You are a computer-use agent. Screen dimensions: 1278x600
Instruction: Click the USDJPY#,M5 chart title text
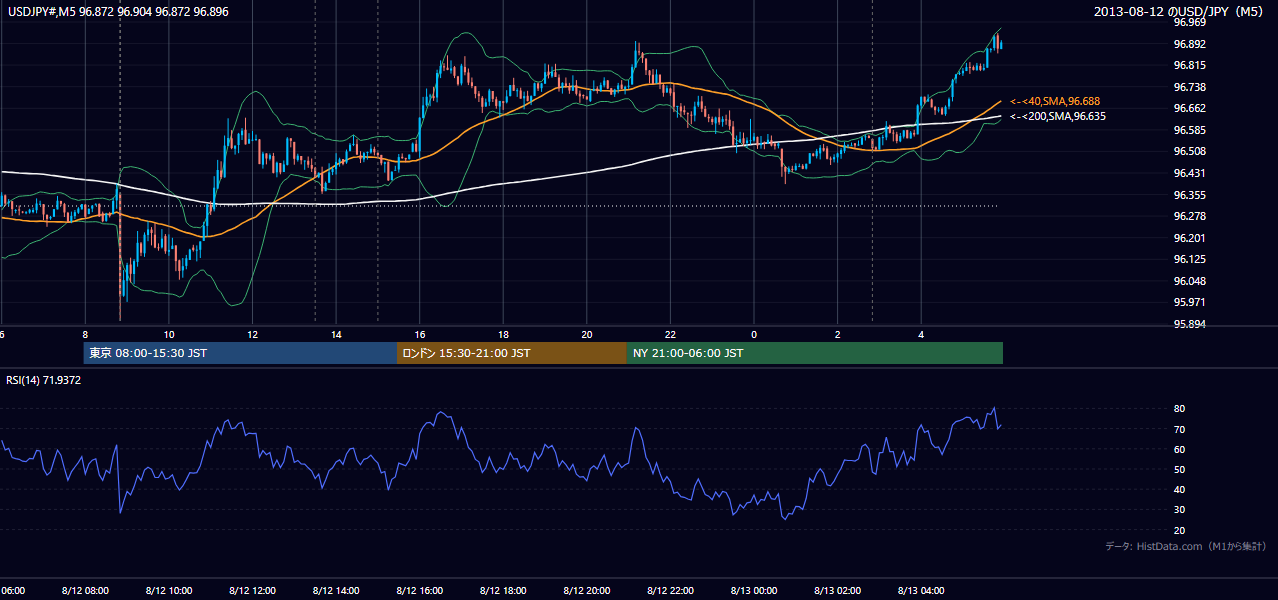117,12
